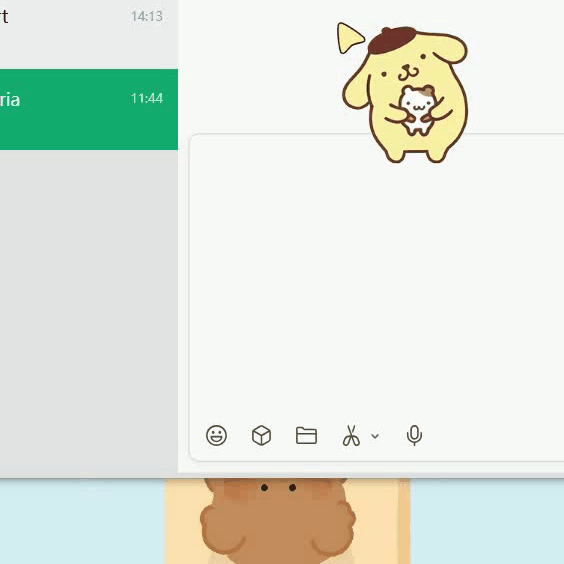Click the cube-shaped mini program icon
Viewport: 564px width, 564px height.
coord(261,436)
